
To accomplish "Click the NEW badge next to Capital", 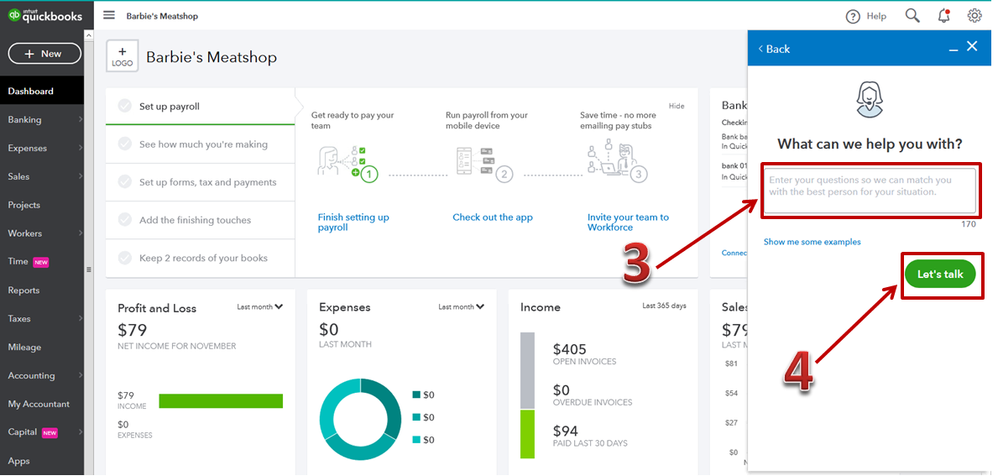I will tap(50, 433).
